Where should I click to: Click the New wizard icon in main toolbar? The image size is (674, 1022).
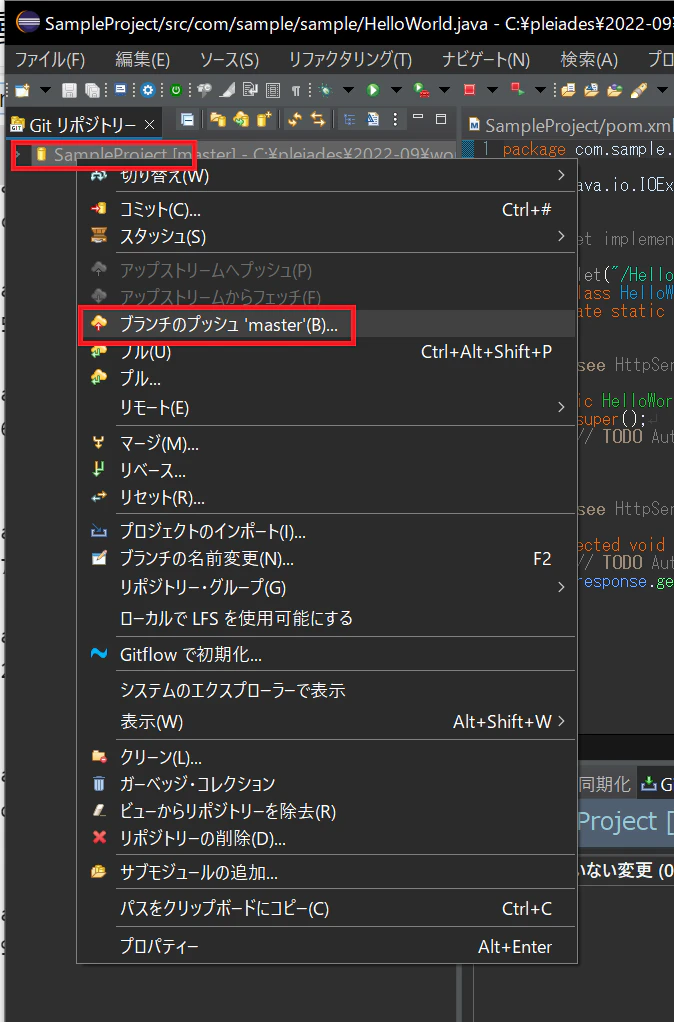click(x=22, y=90)
